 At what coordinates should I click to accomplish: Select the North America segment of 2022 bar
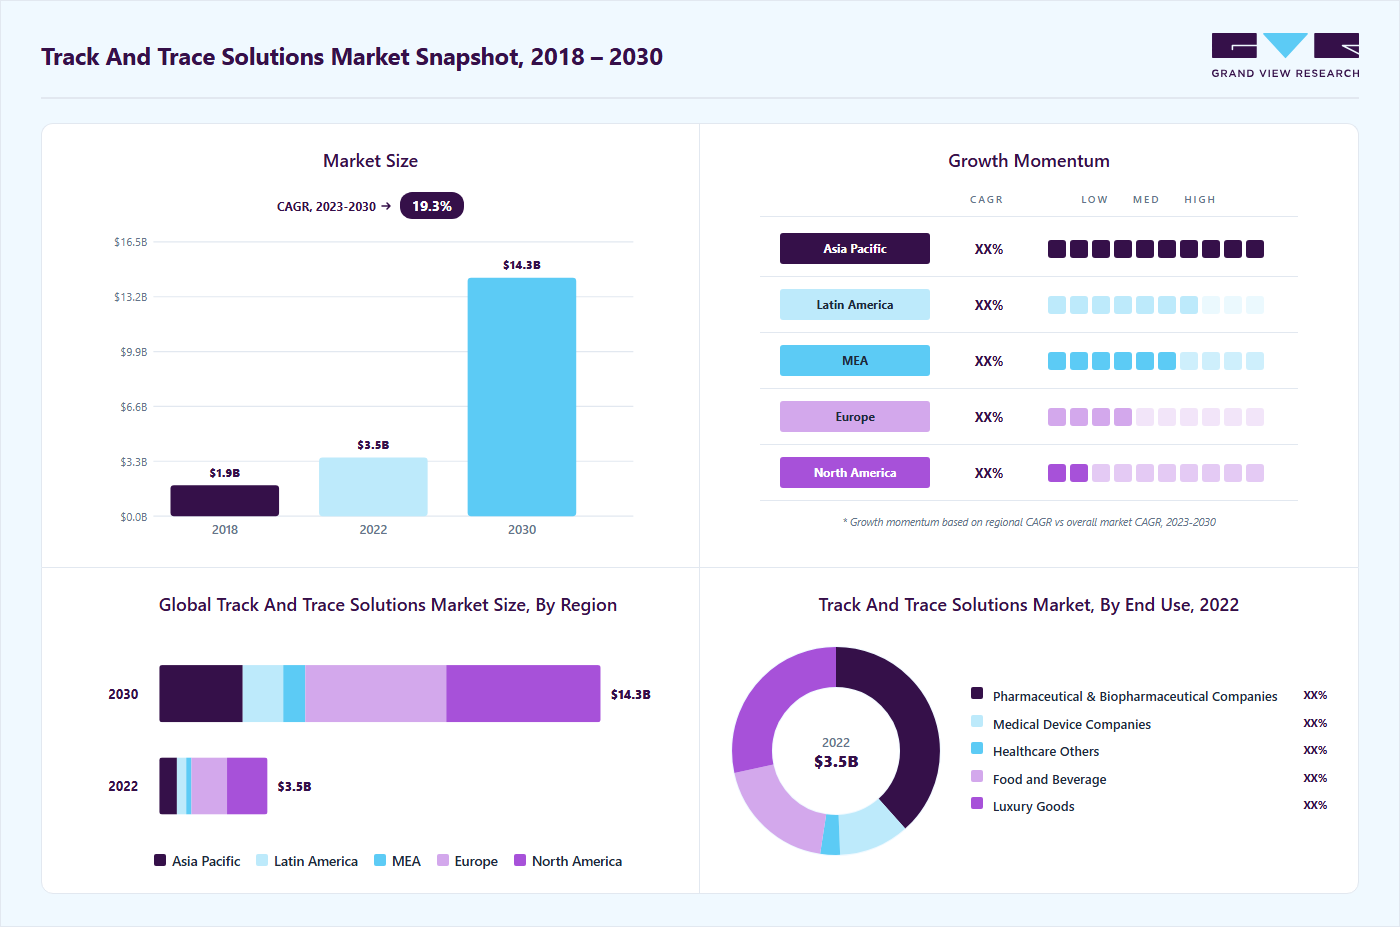coord(247,786)
